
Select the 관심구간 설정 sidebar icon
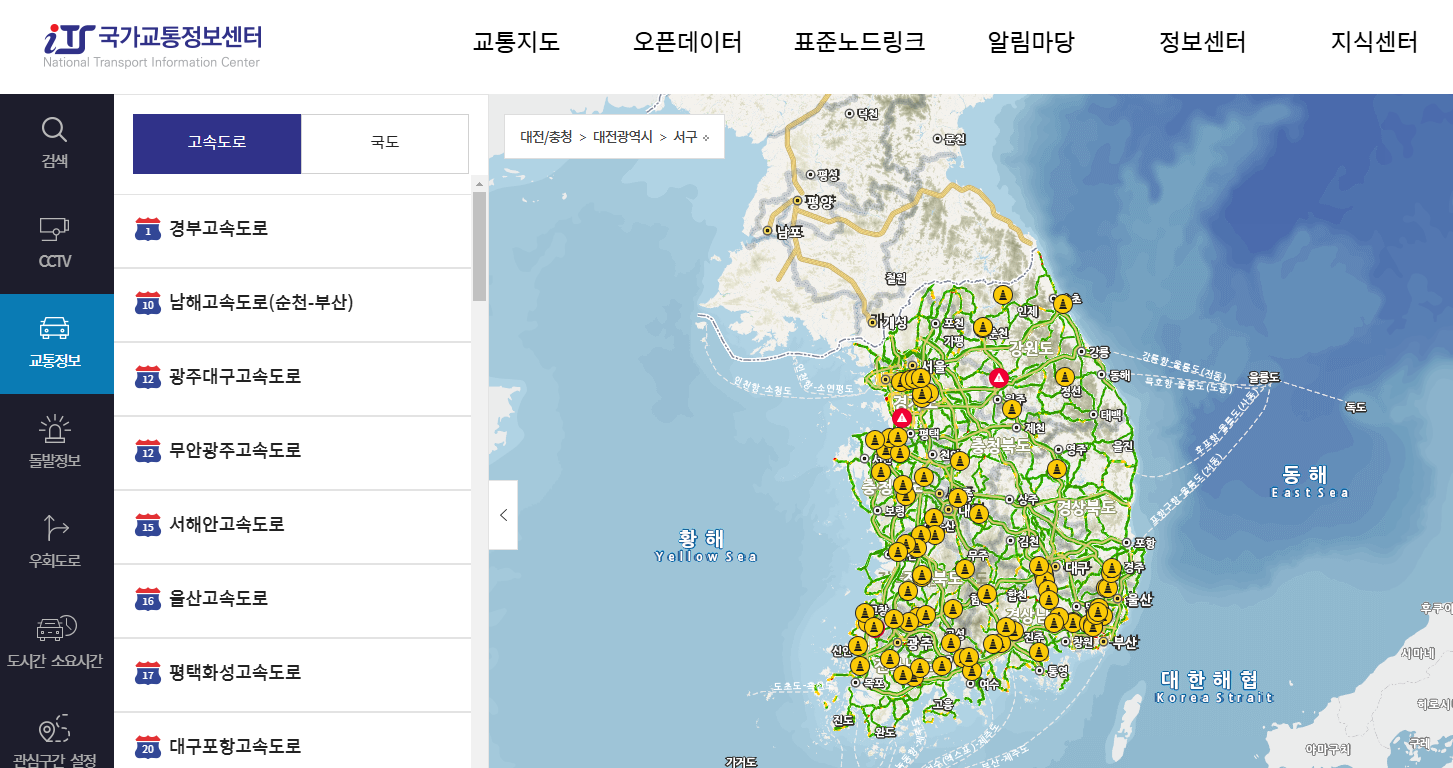coord(55,740)
